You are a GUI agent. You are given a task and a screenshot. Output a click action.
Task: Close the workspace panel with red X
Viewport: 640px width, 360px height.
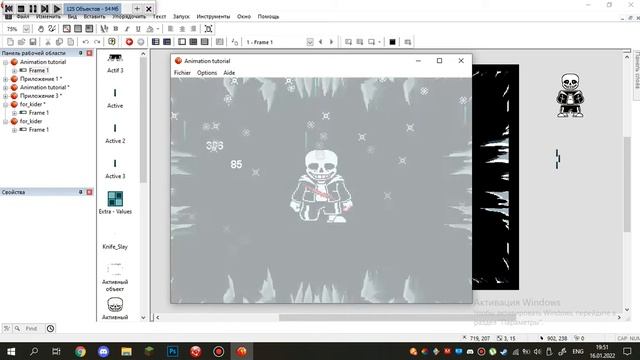point(89,53)
